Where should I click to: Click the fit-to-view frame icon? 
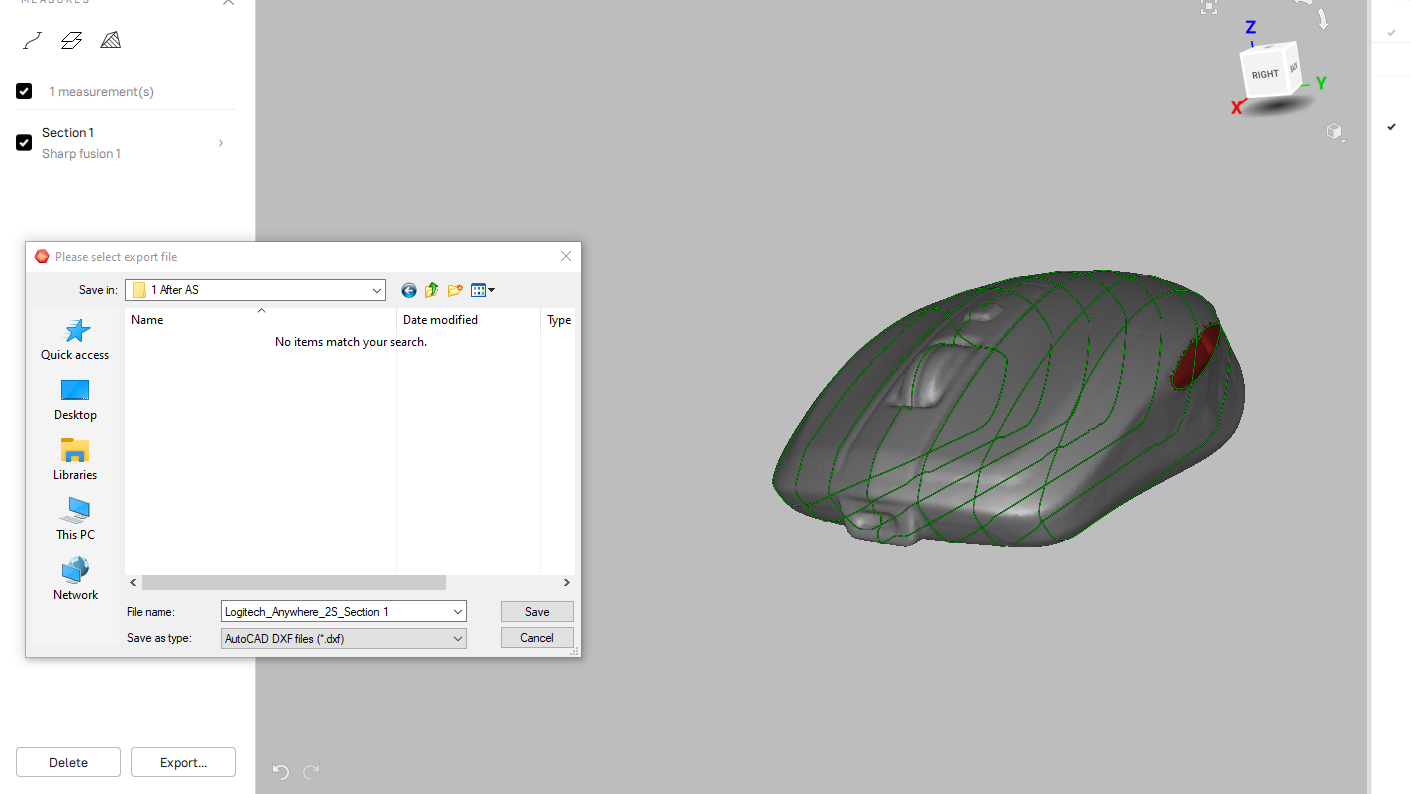(1209, 6)
